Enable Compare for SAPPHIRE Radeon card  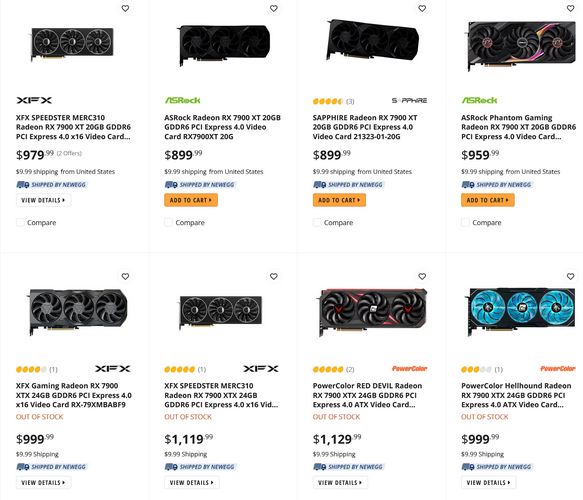(x=317, y=222)
